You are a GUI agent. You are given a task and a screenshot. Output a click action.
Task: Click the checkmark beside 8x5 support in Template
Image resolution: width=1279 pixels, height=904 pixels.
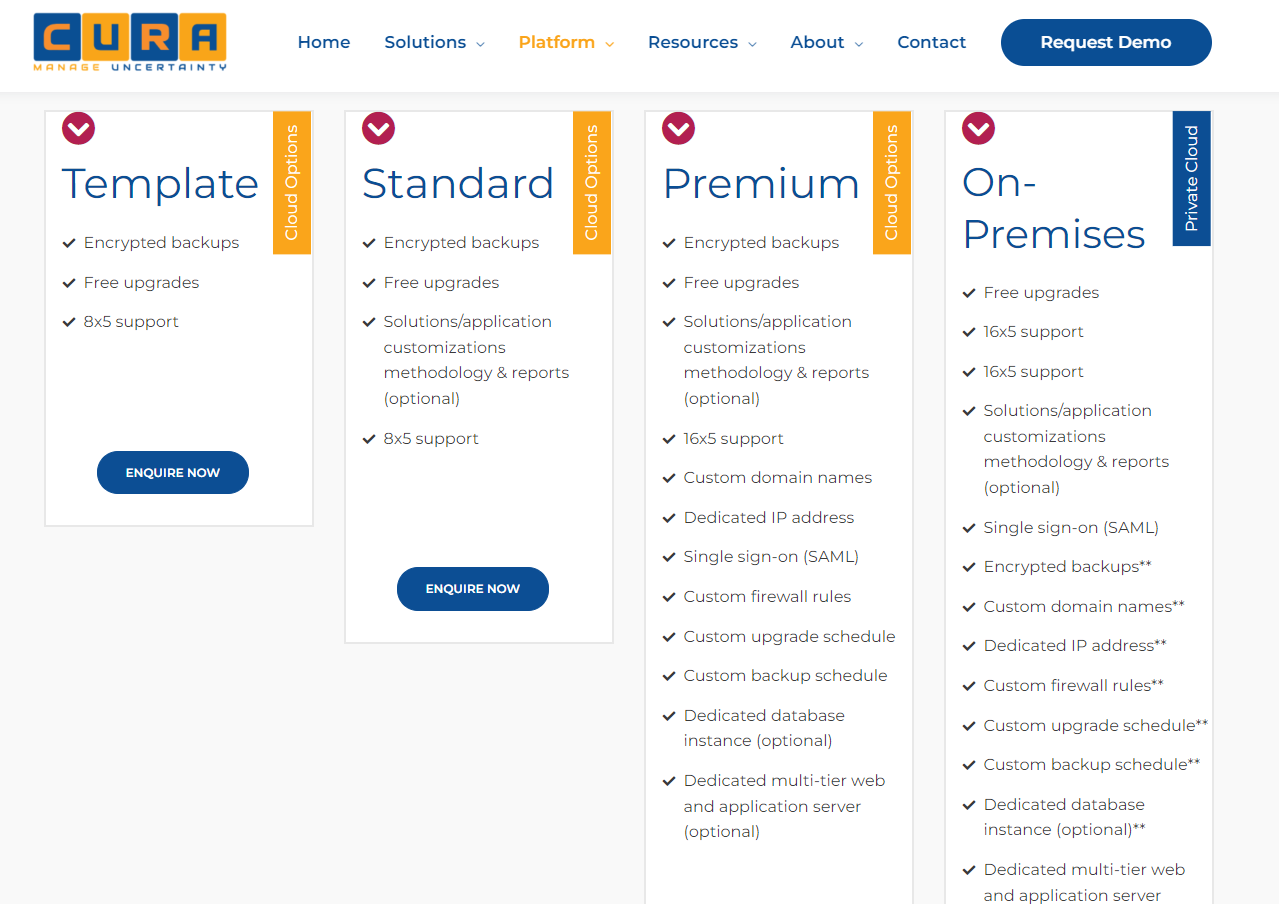[x=69, y=322]
